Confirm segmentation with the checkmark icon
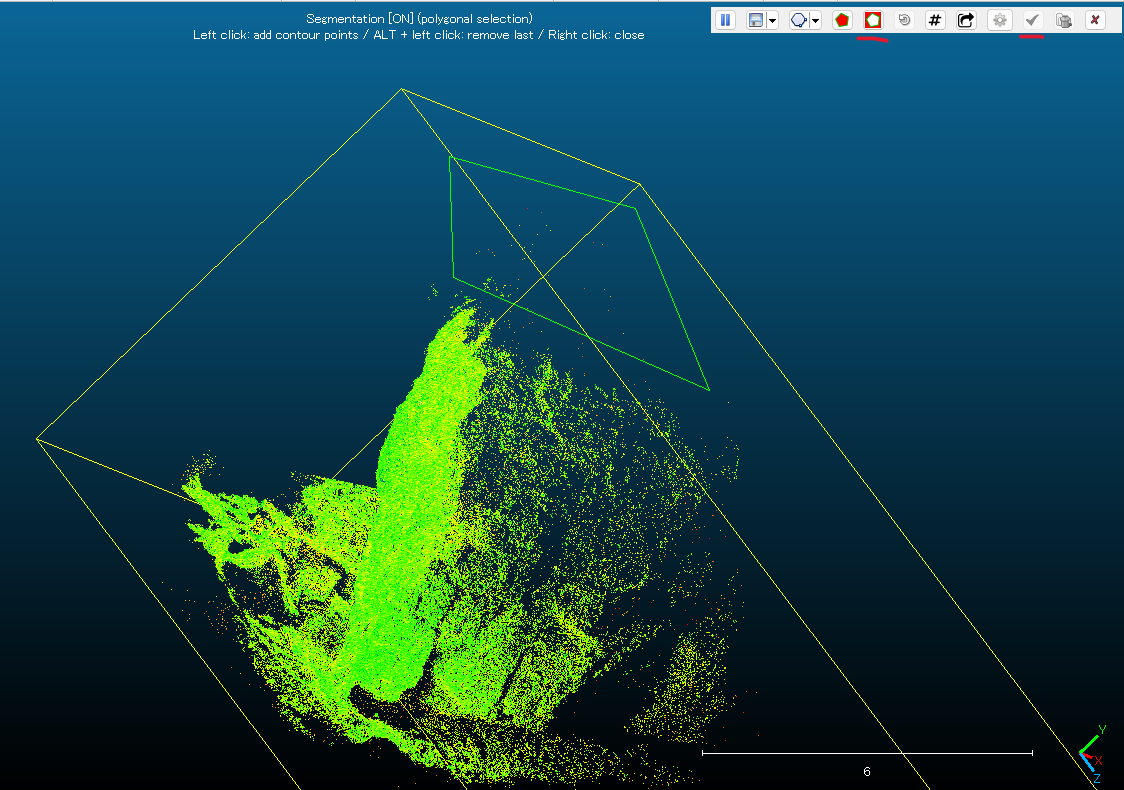Screen dimensions: 1124x790 (1032, 20)
